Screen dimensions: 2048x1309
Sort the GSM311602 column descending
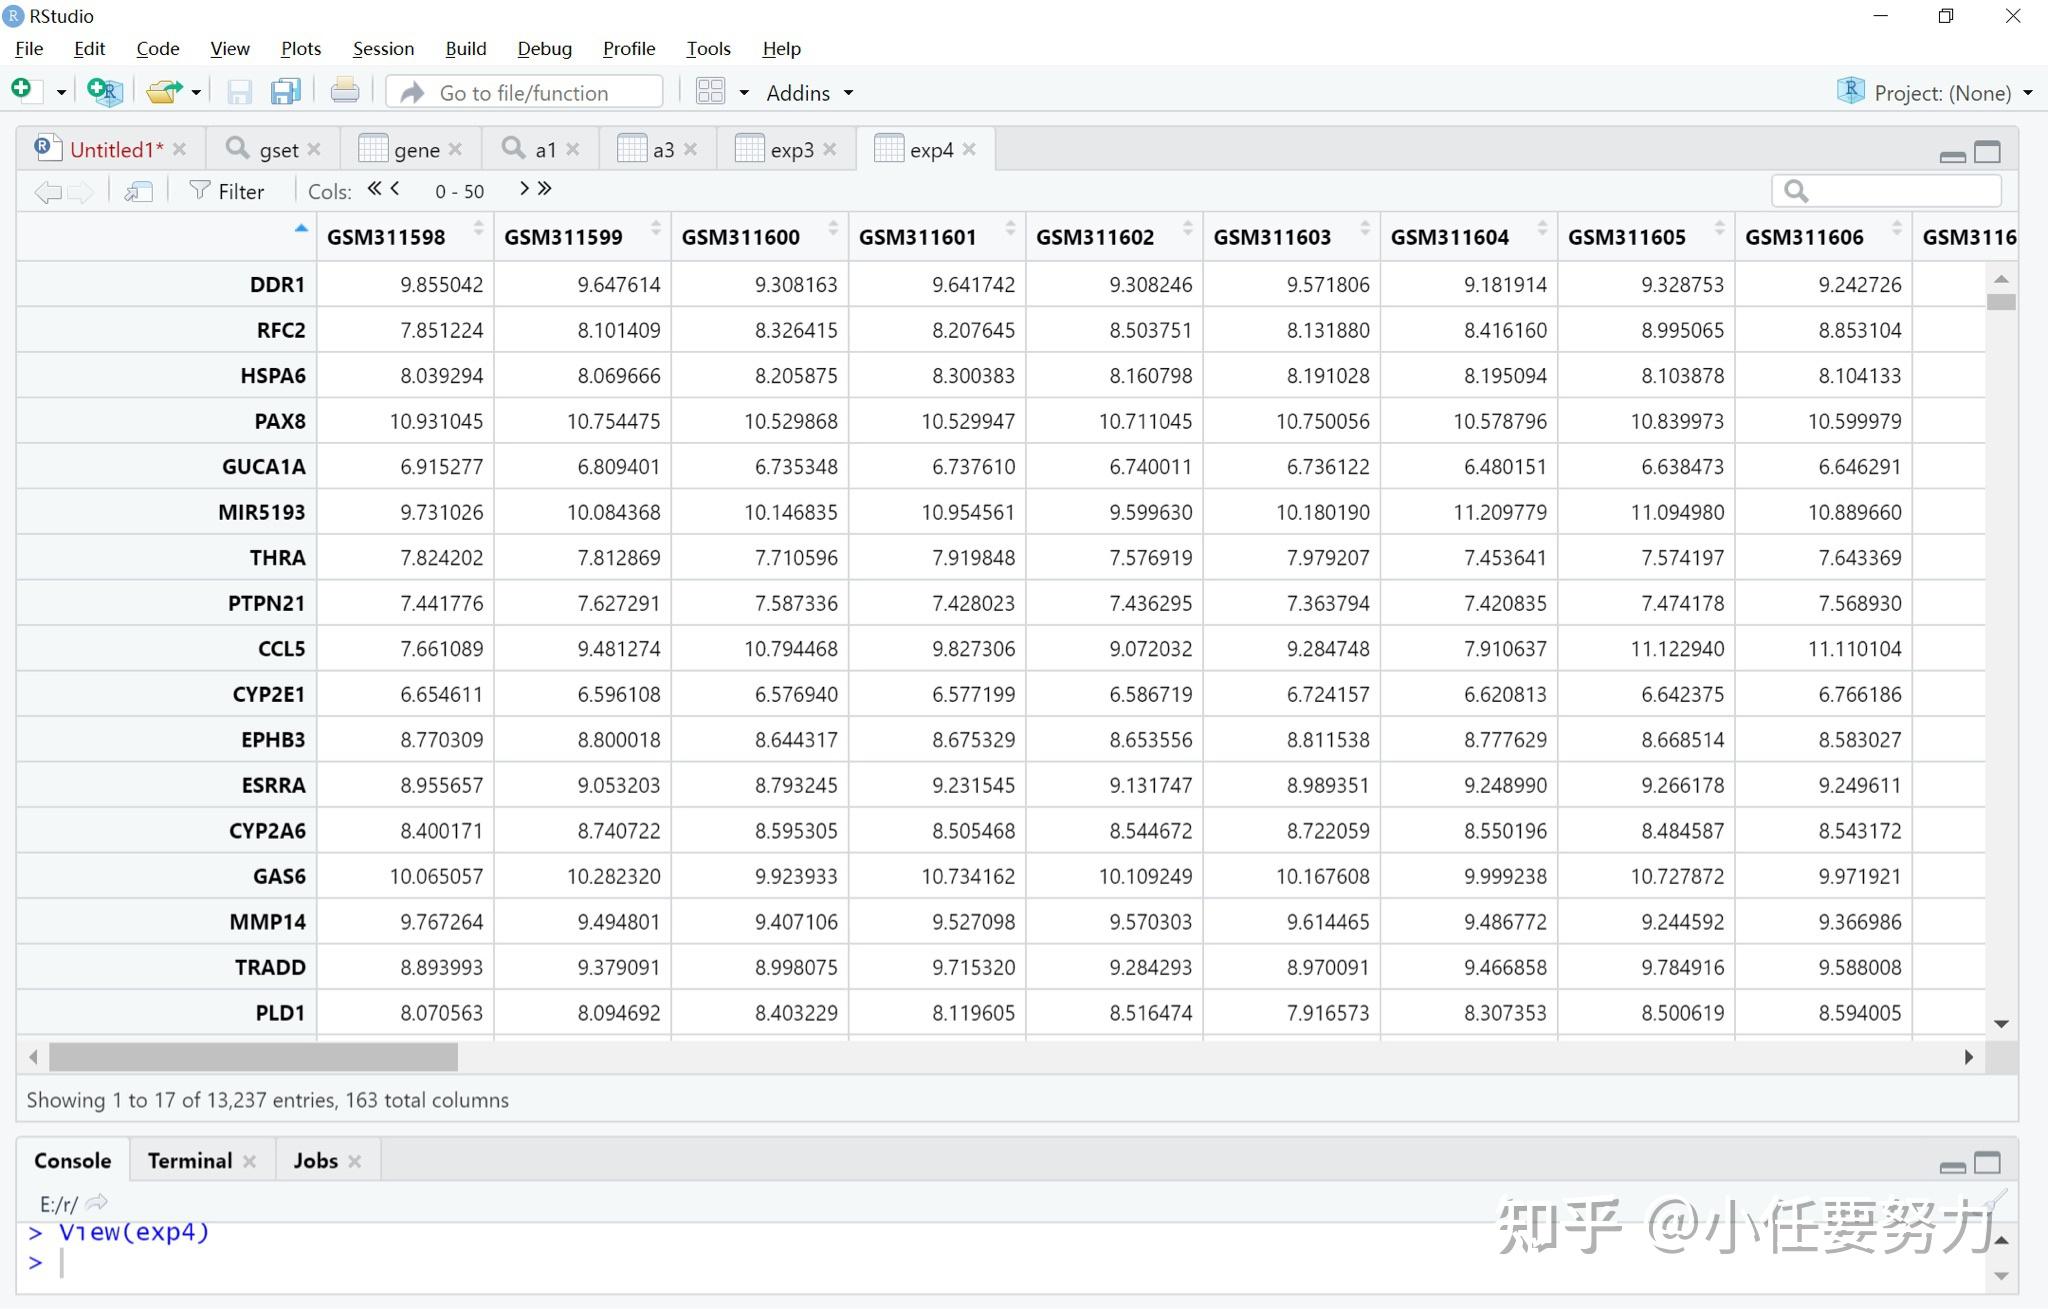tap(1186, 231)
